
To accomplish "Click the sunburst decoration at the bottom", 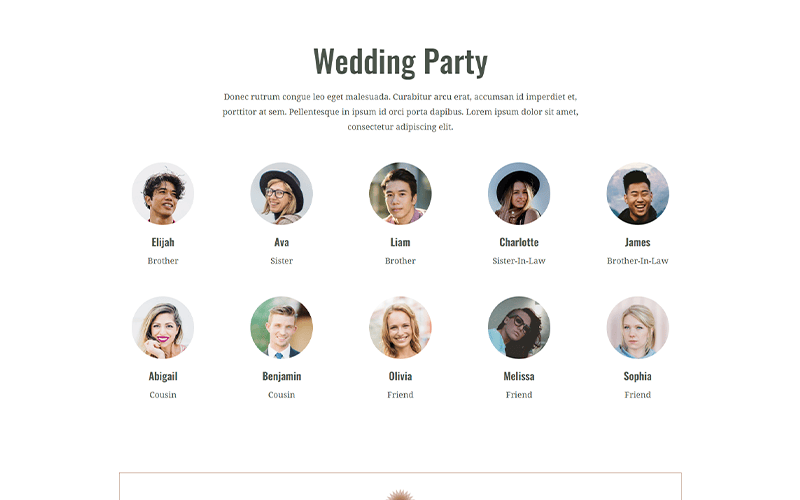I will (400, 495).
